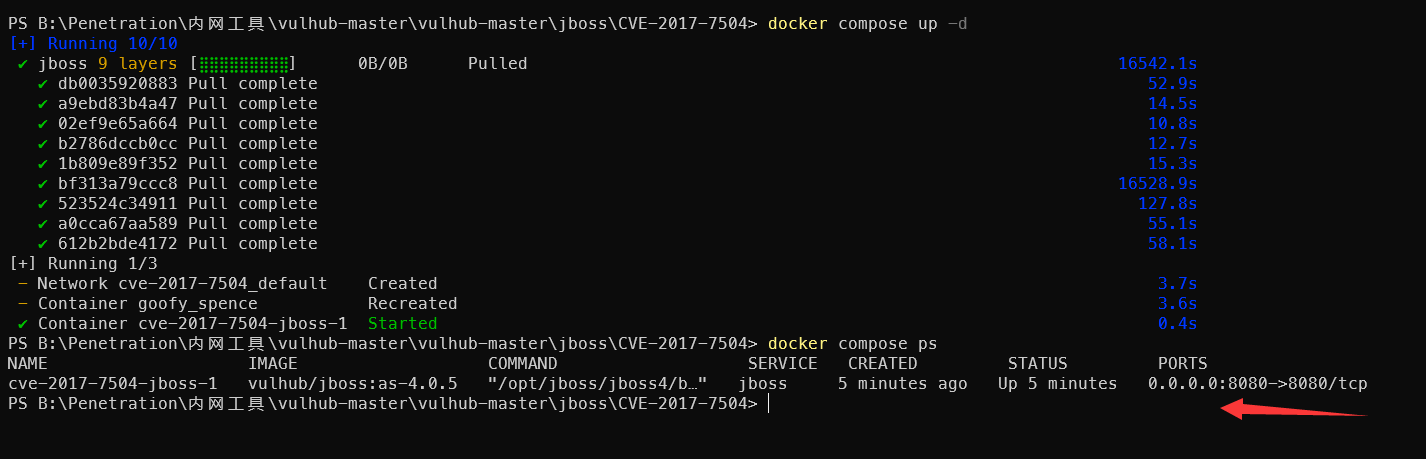This screenshot has height=459, width=1426.
Task: Click the PORTS column header
Action: point(1182,364)
